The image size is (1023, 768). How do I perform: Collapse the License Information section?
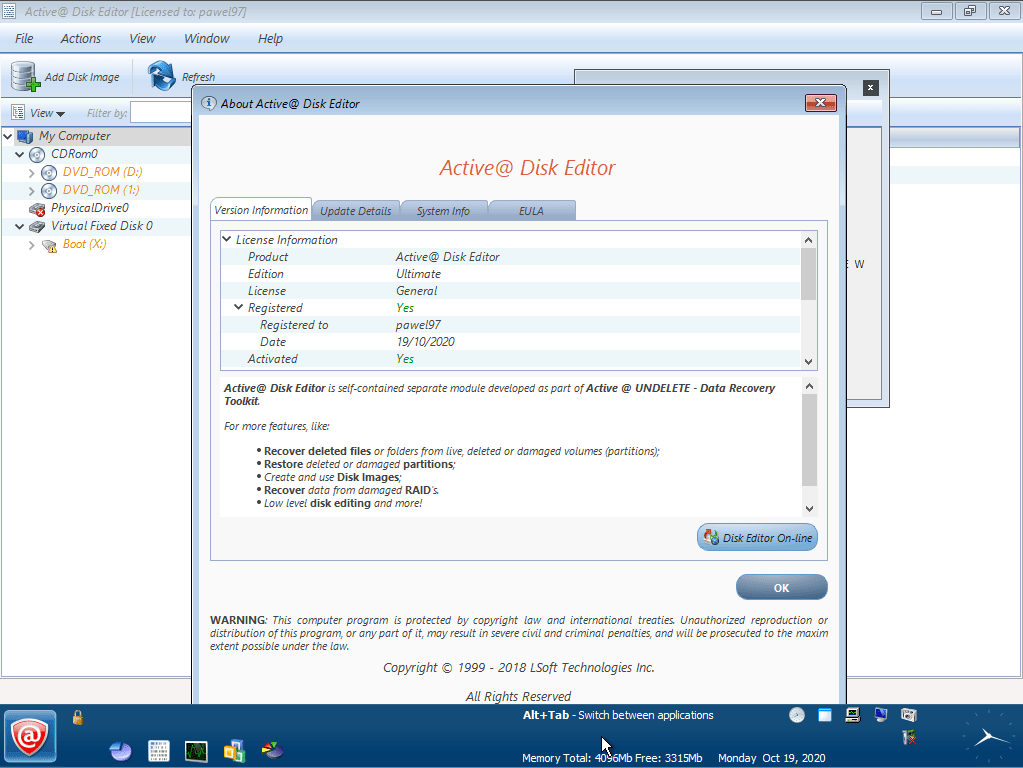pos(227,239)
